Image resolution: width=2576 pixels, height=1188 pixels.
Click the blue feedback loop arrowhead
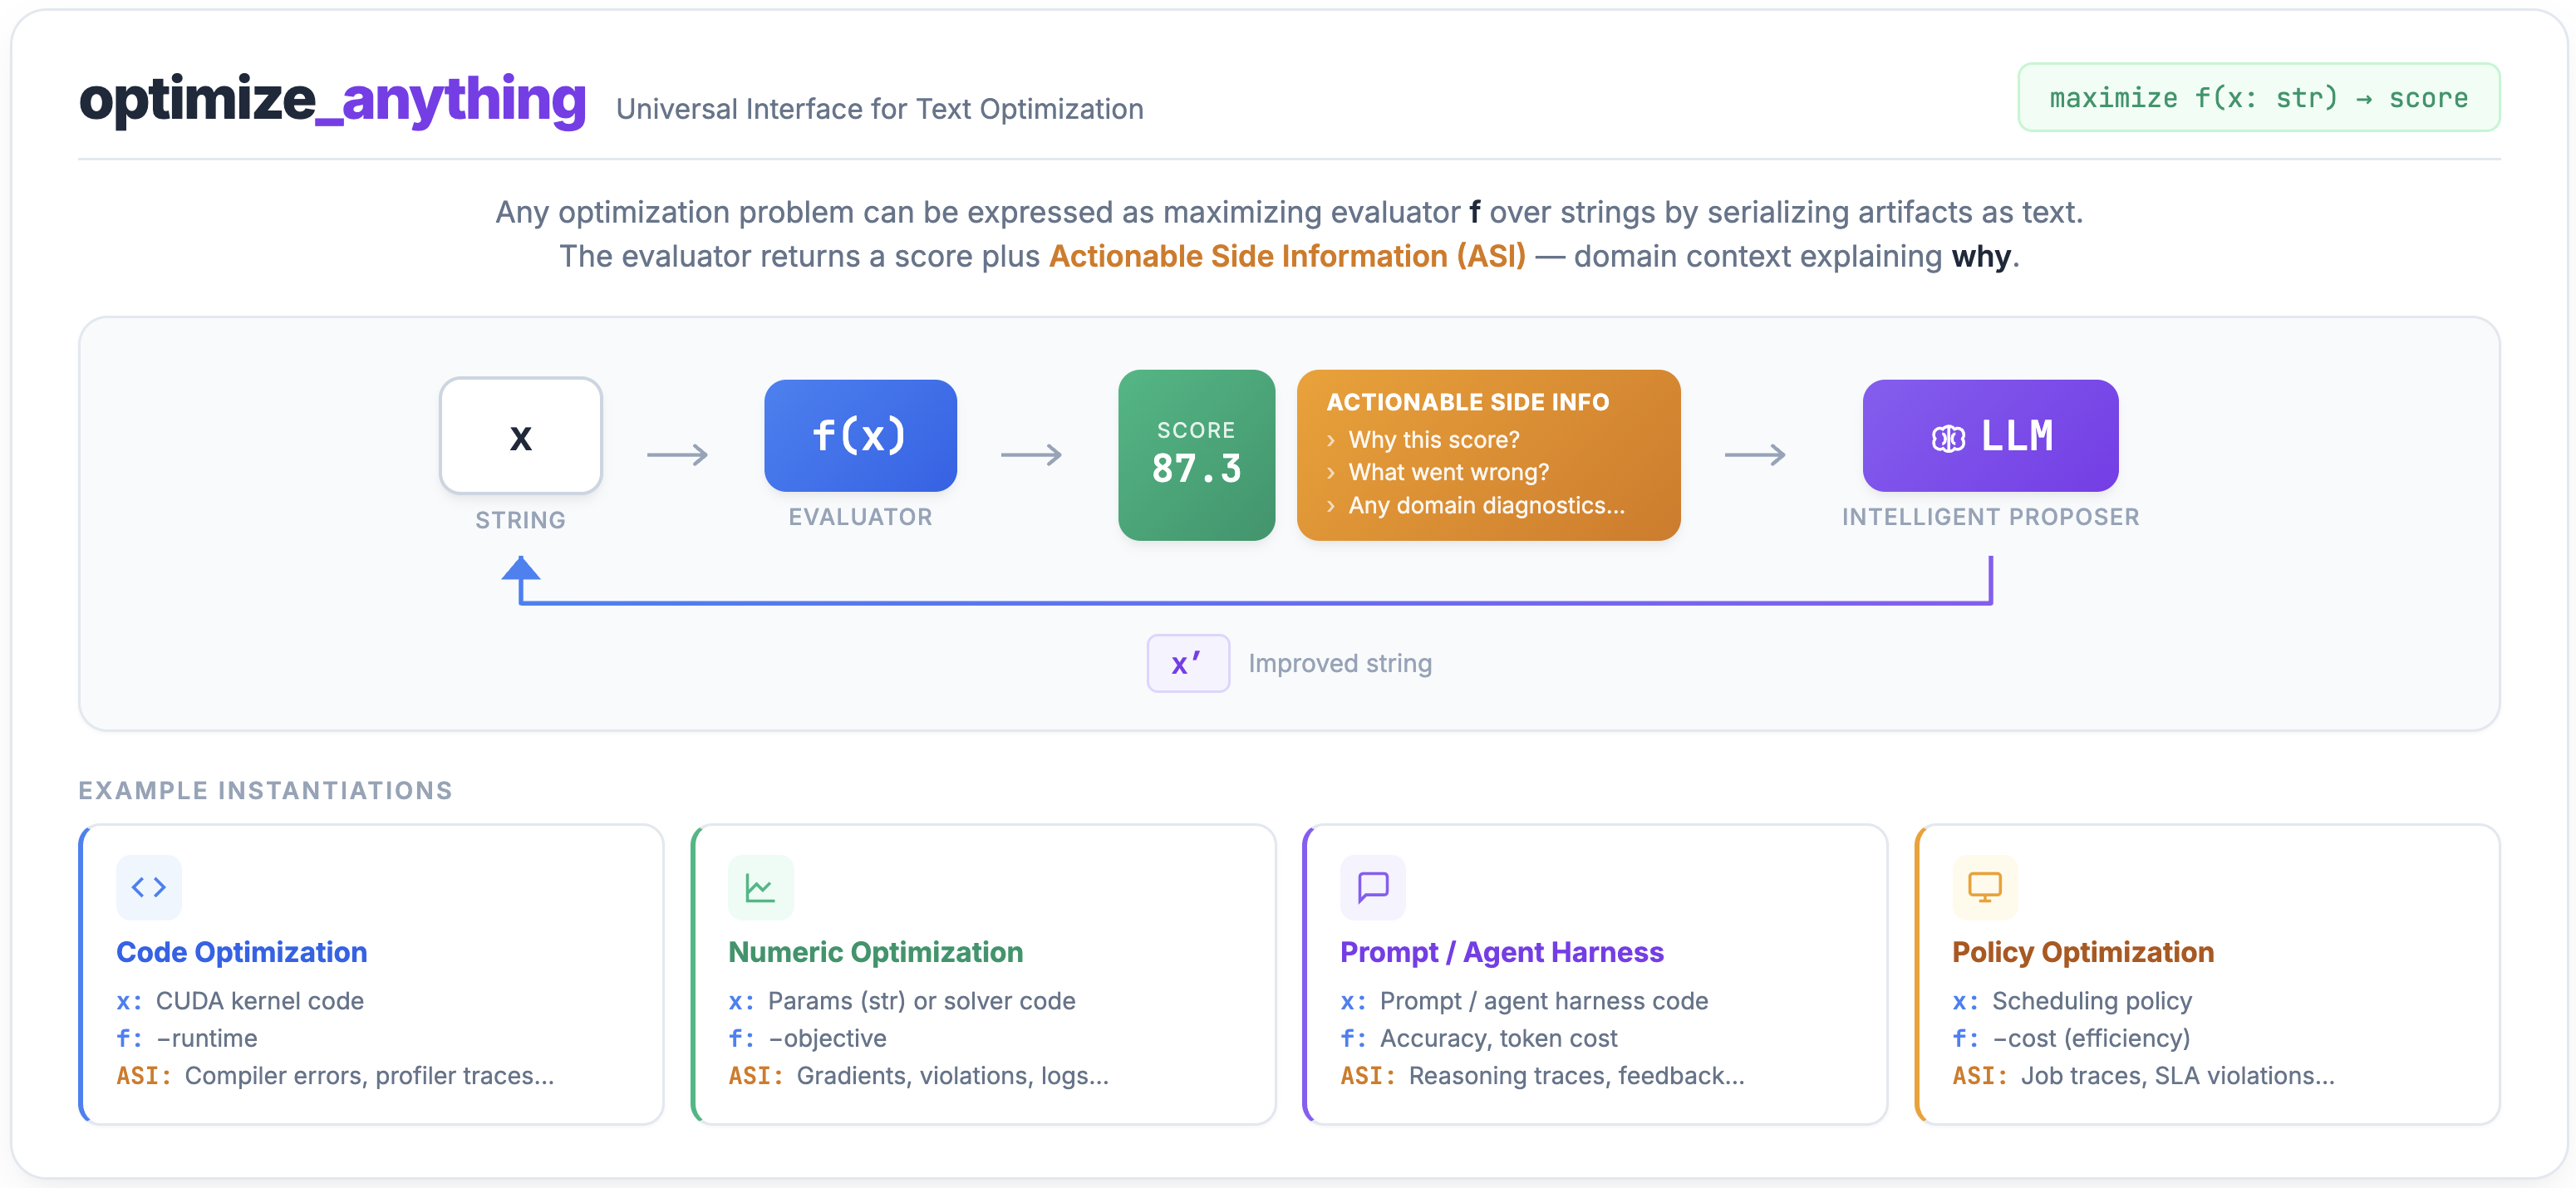[x=521, y=569]
